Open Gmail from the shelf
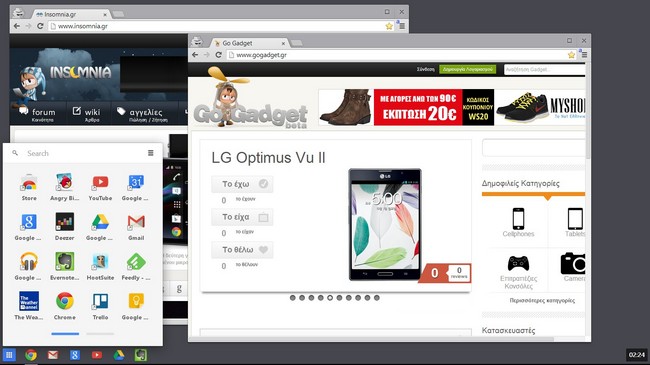Viewport: 650px width, 365px height. (53, 355)
